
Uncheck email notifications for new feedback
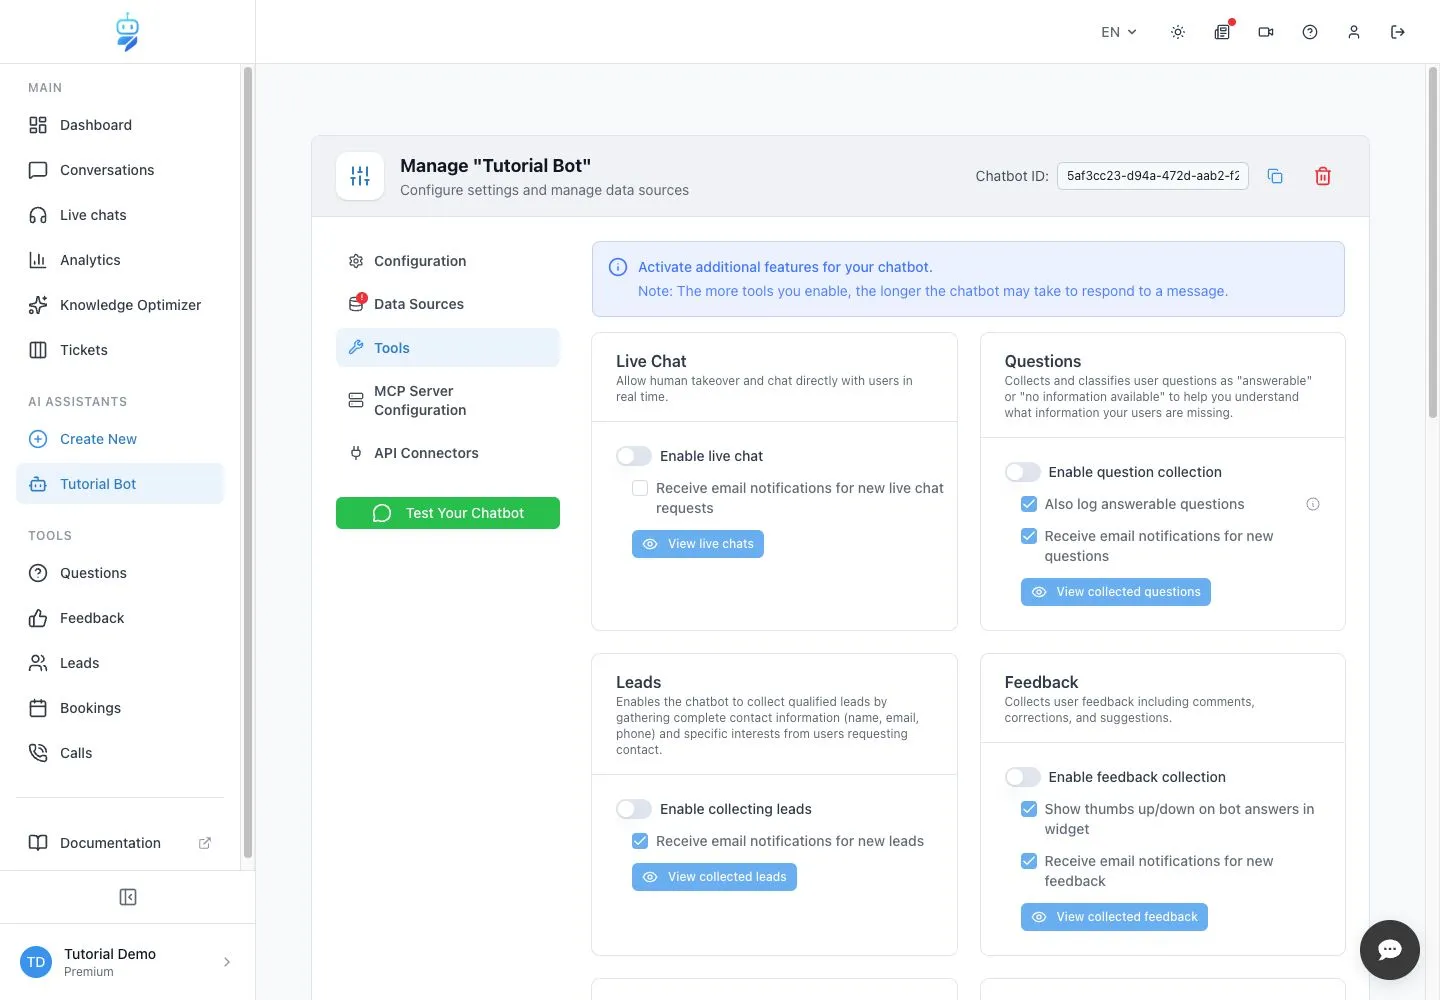[1029, 861]
